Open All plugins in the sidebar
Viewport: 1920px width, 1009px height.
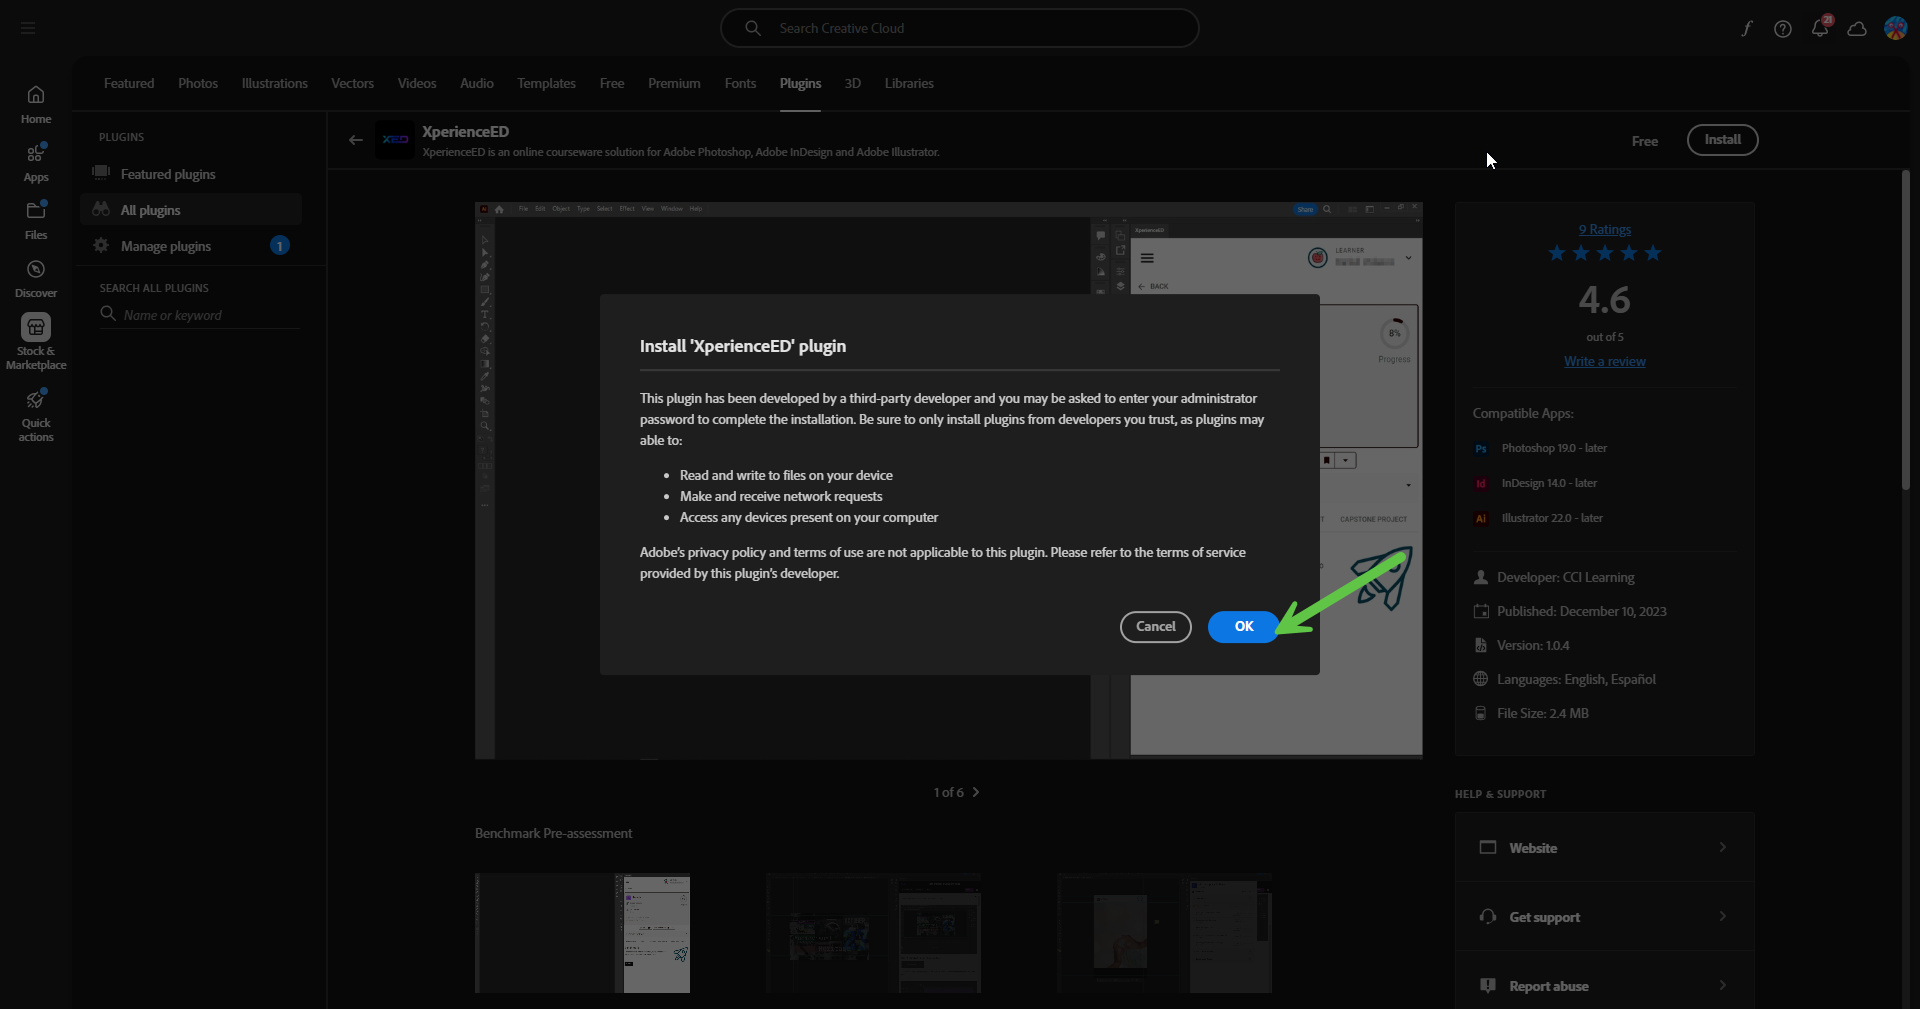(x=191, y=210)
